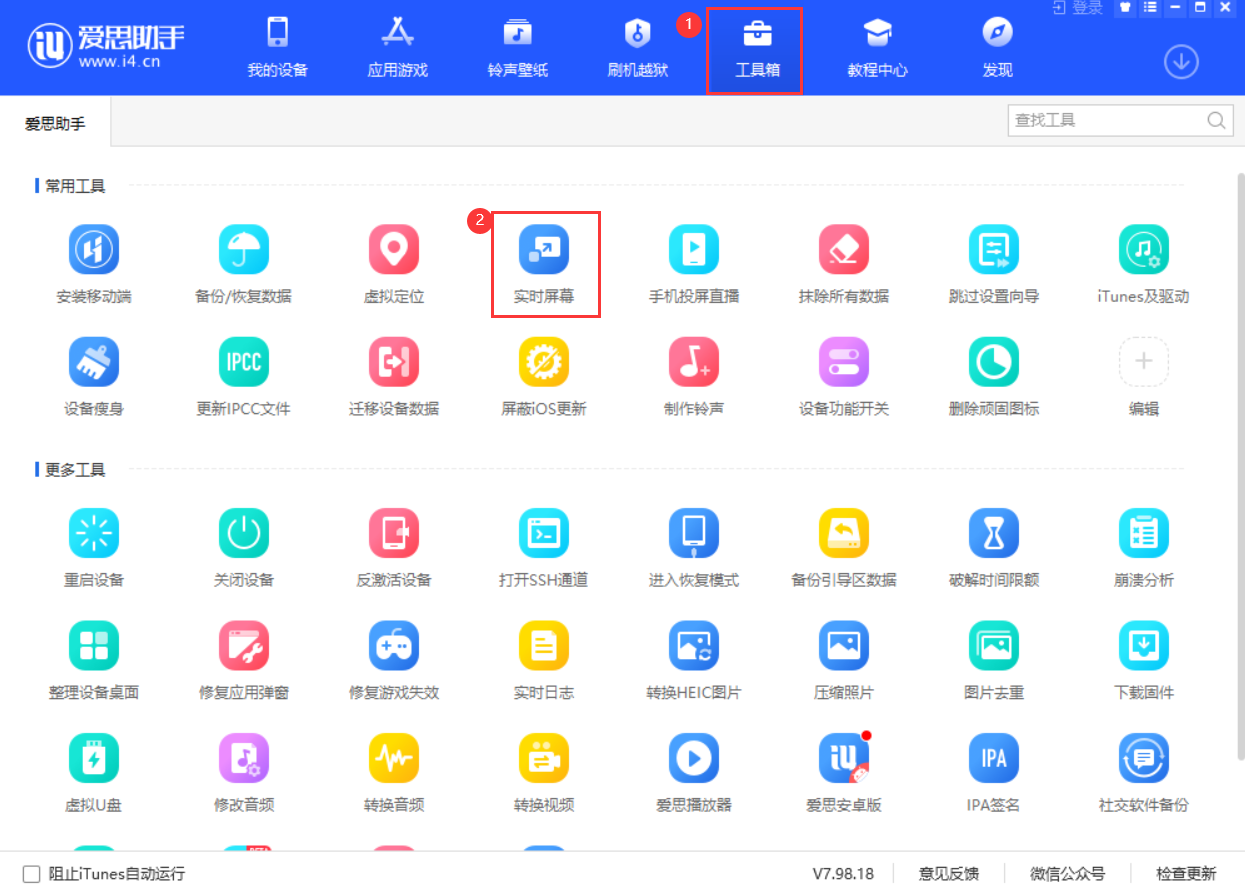1245x894 pixels.
Task: Open the skin shirt icon in title bar
Action: coord(1126,7)
